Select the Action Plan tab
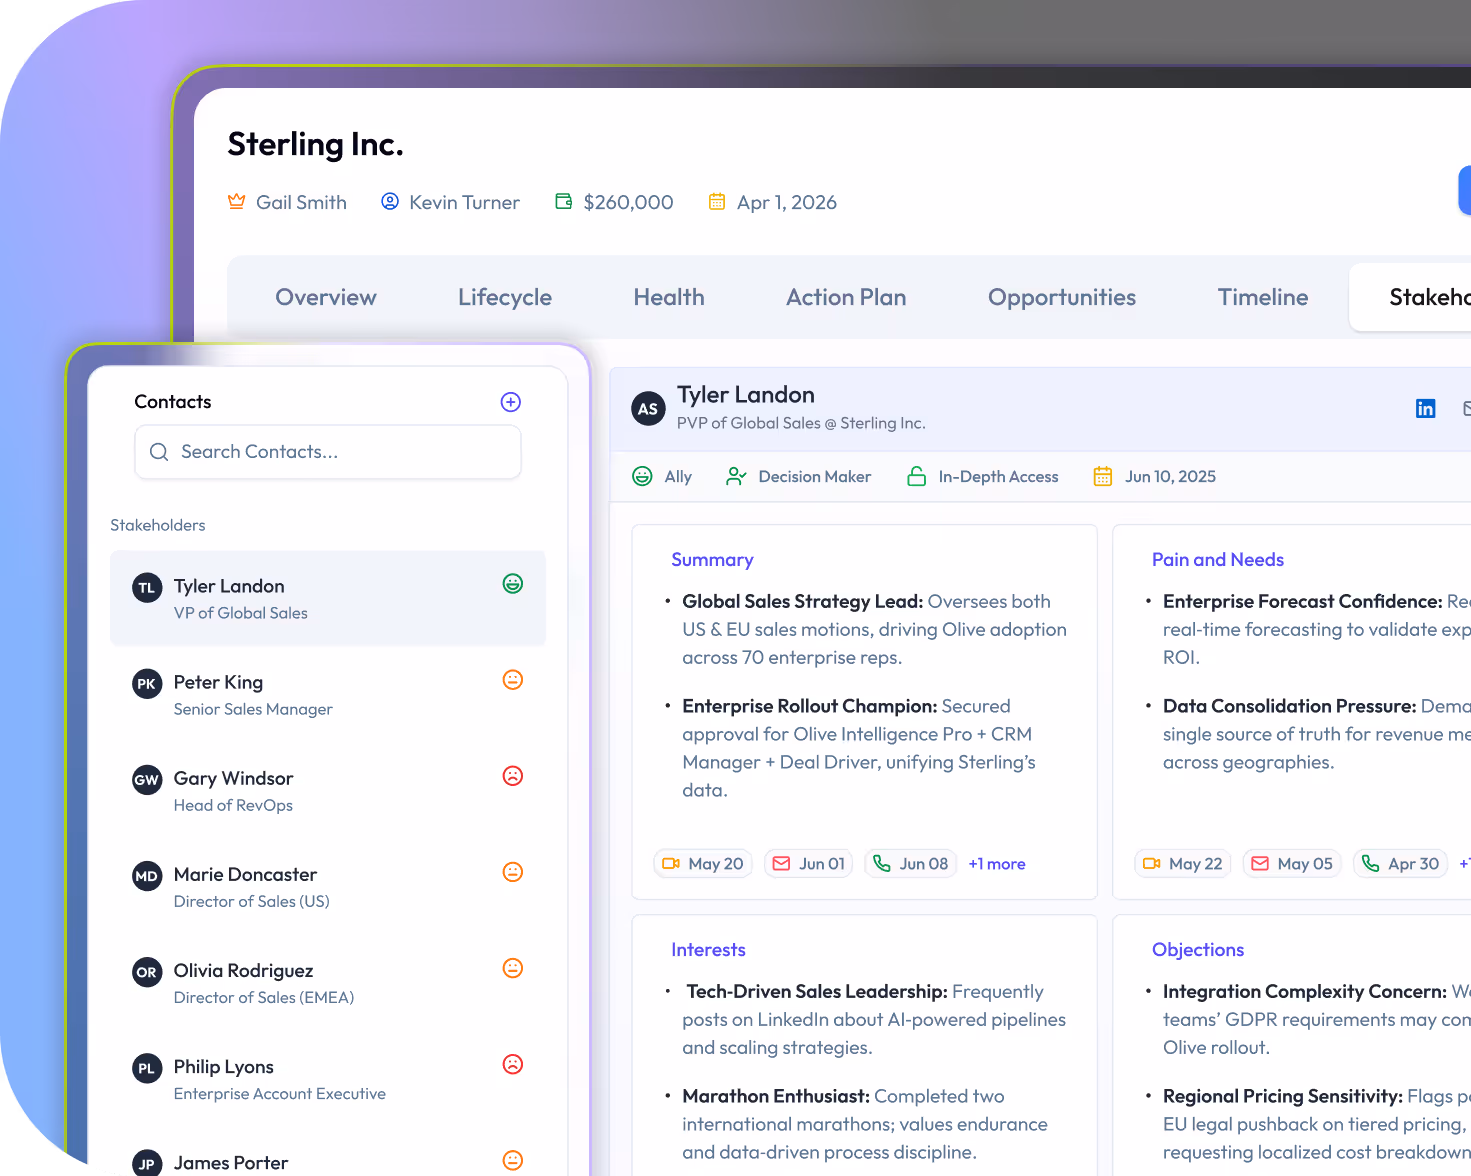Screen dimensions: 1471x1176 [x=846, y=297]
